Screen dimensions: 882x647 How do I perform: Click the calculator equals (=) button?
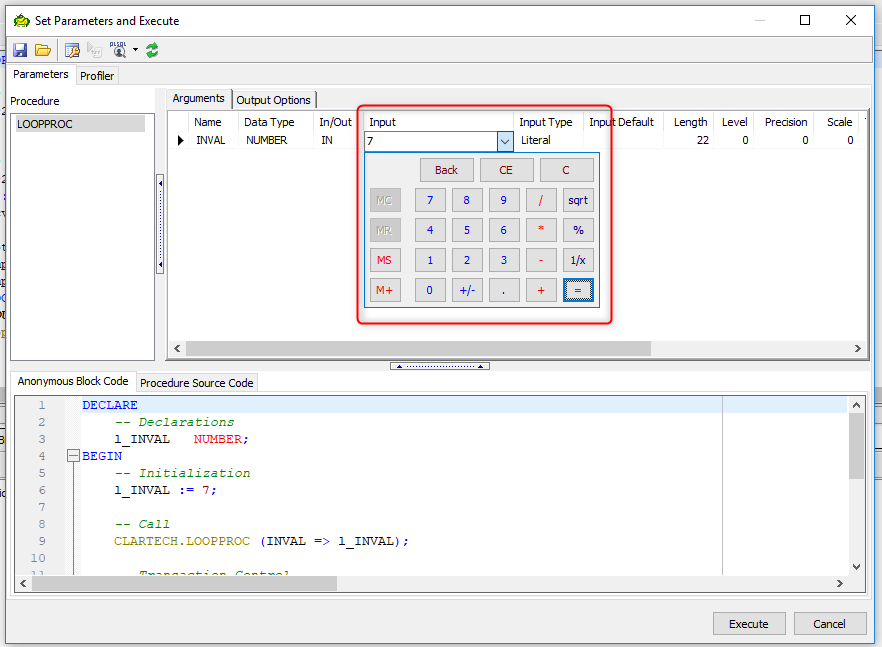point(578,290)
